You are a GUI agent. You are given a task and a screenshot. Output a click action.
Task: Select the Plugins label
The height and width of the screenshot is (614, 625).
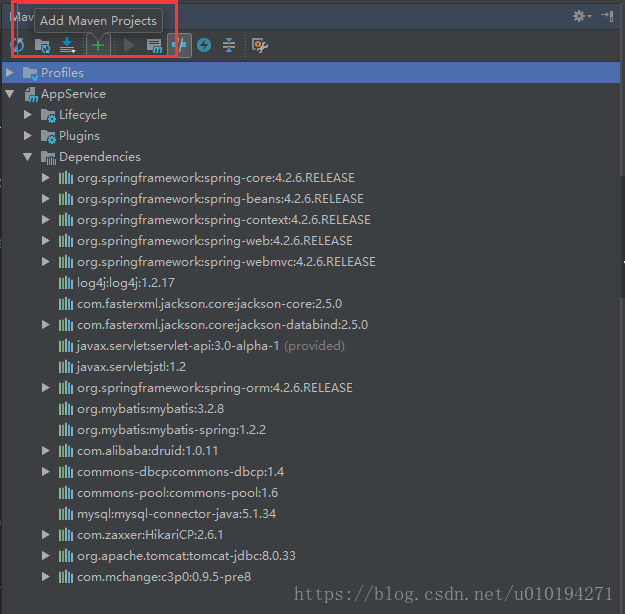tap(79, 136)
